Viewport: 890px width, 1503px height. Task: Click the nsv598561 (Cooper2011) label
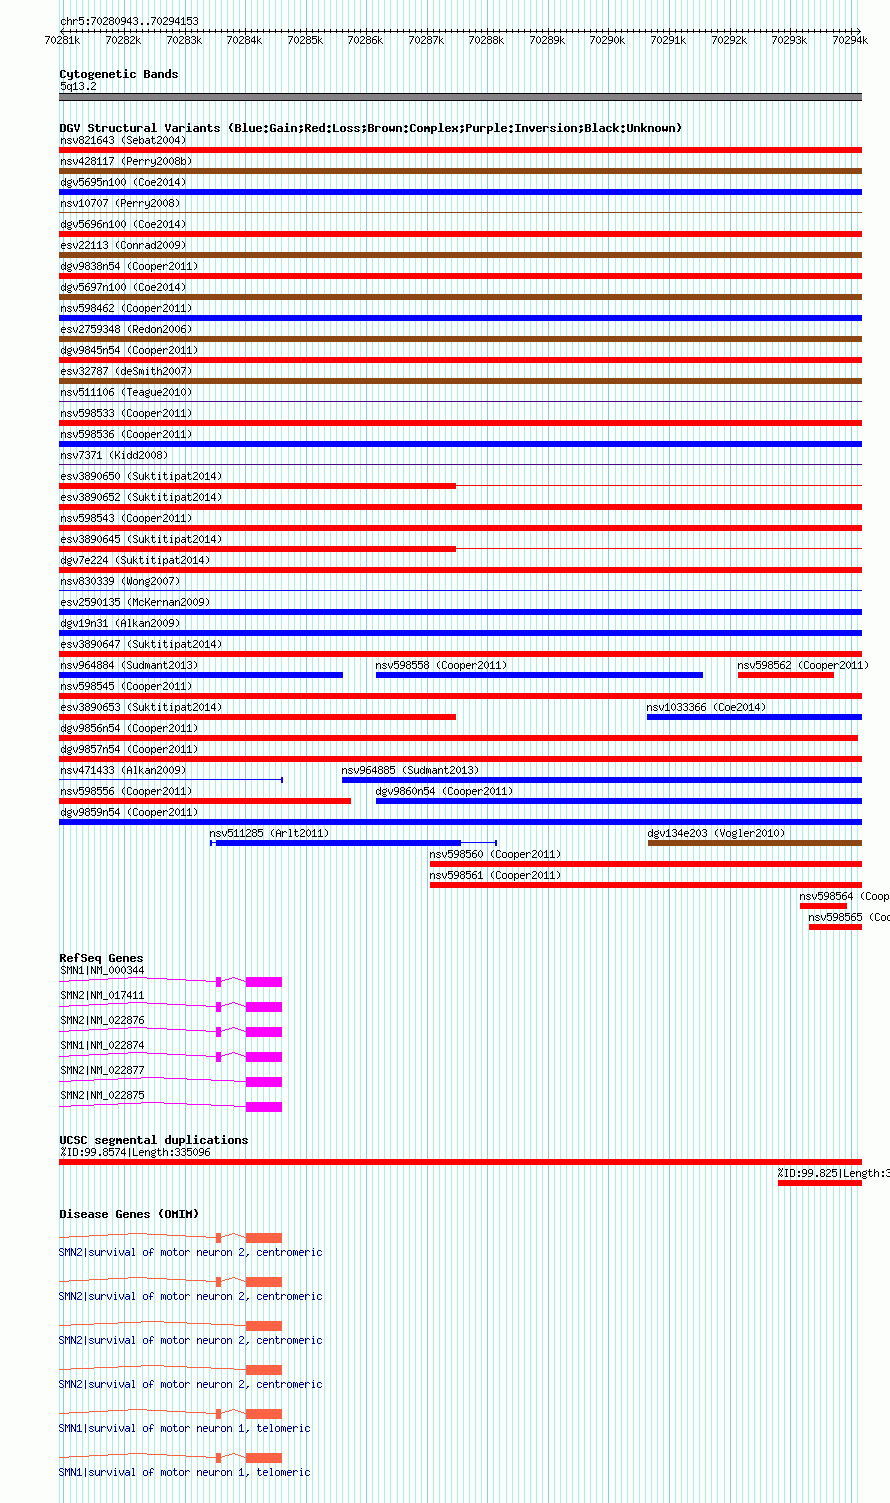[496, 876]
